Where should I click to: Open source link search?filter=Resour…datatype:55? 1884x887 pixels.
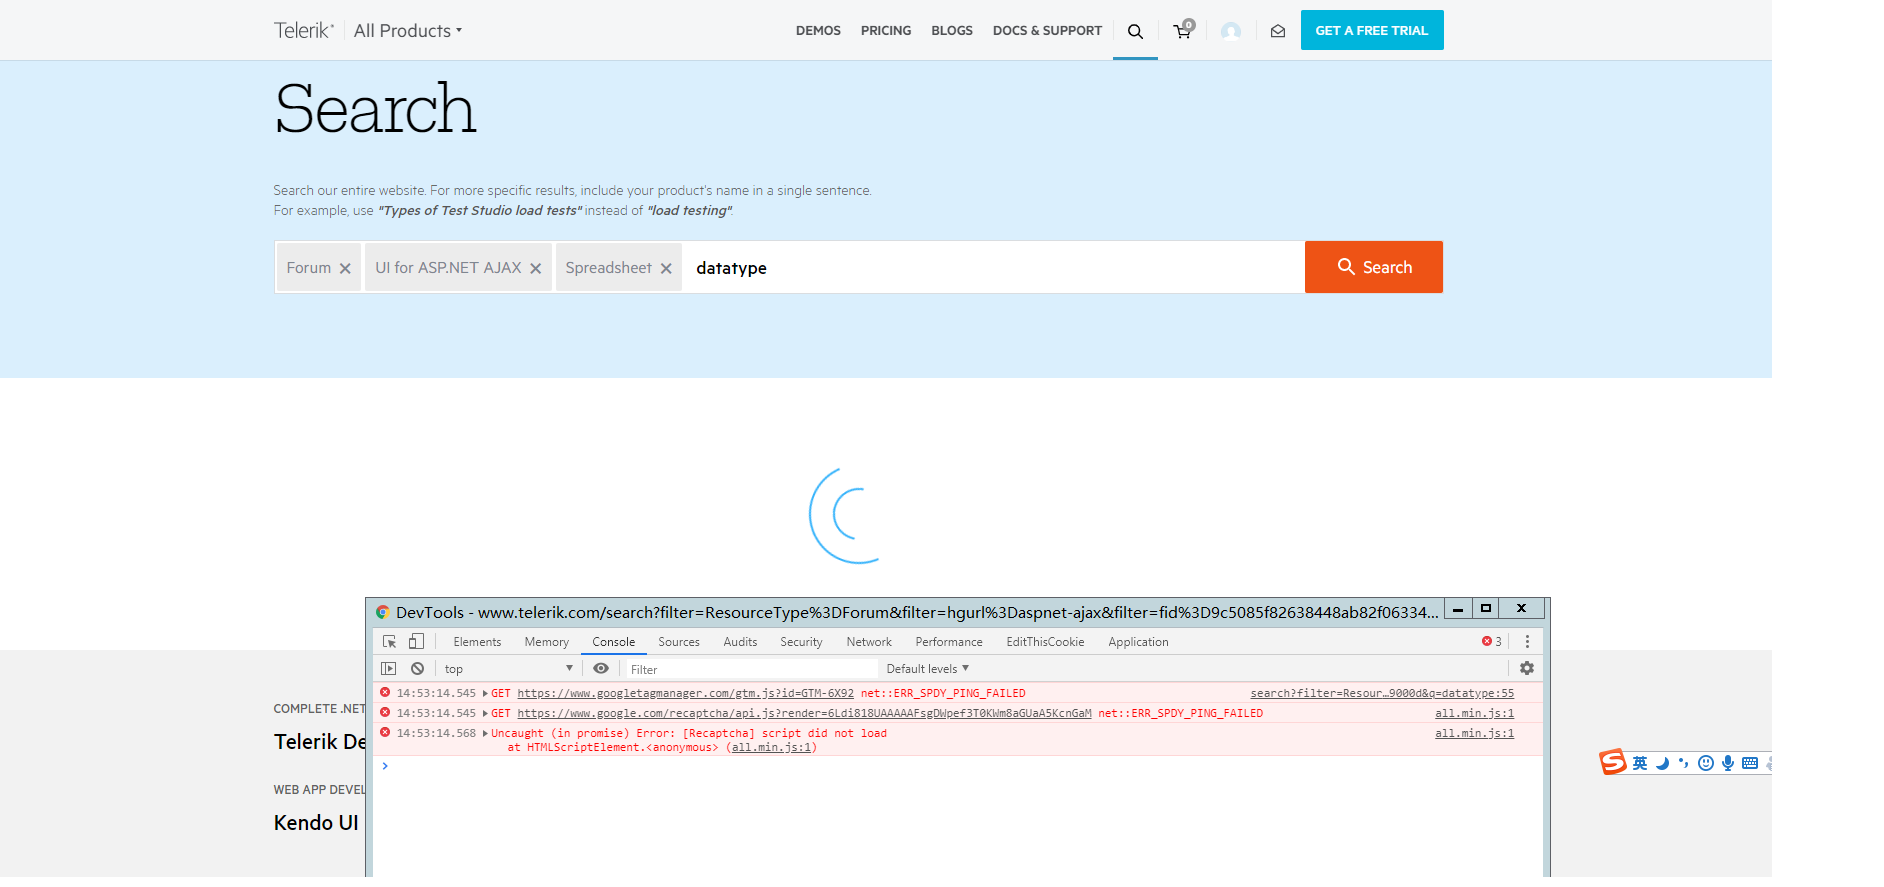click(x=1382, y=694)
